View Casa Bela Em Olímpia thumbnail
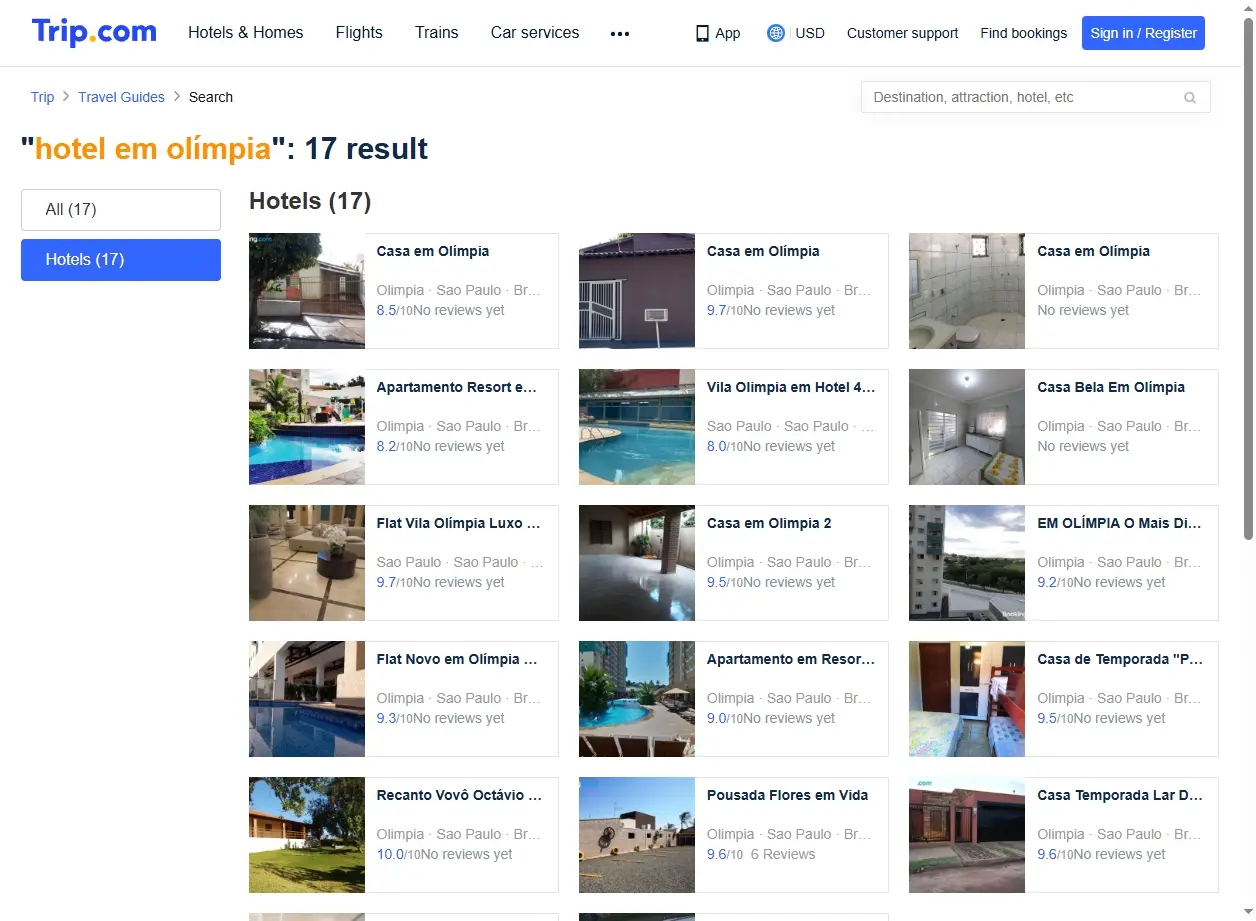 tap(967, 427)
